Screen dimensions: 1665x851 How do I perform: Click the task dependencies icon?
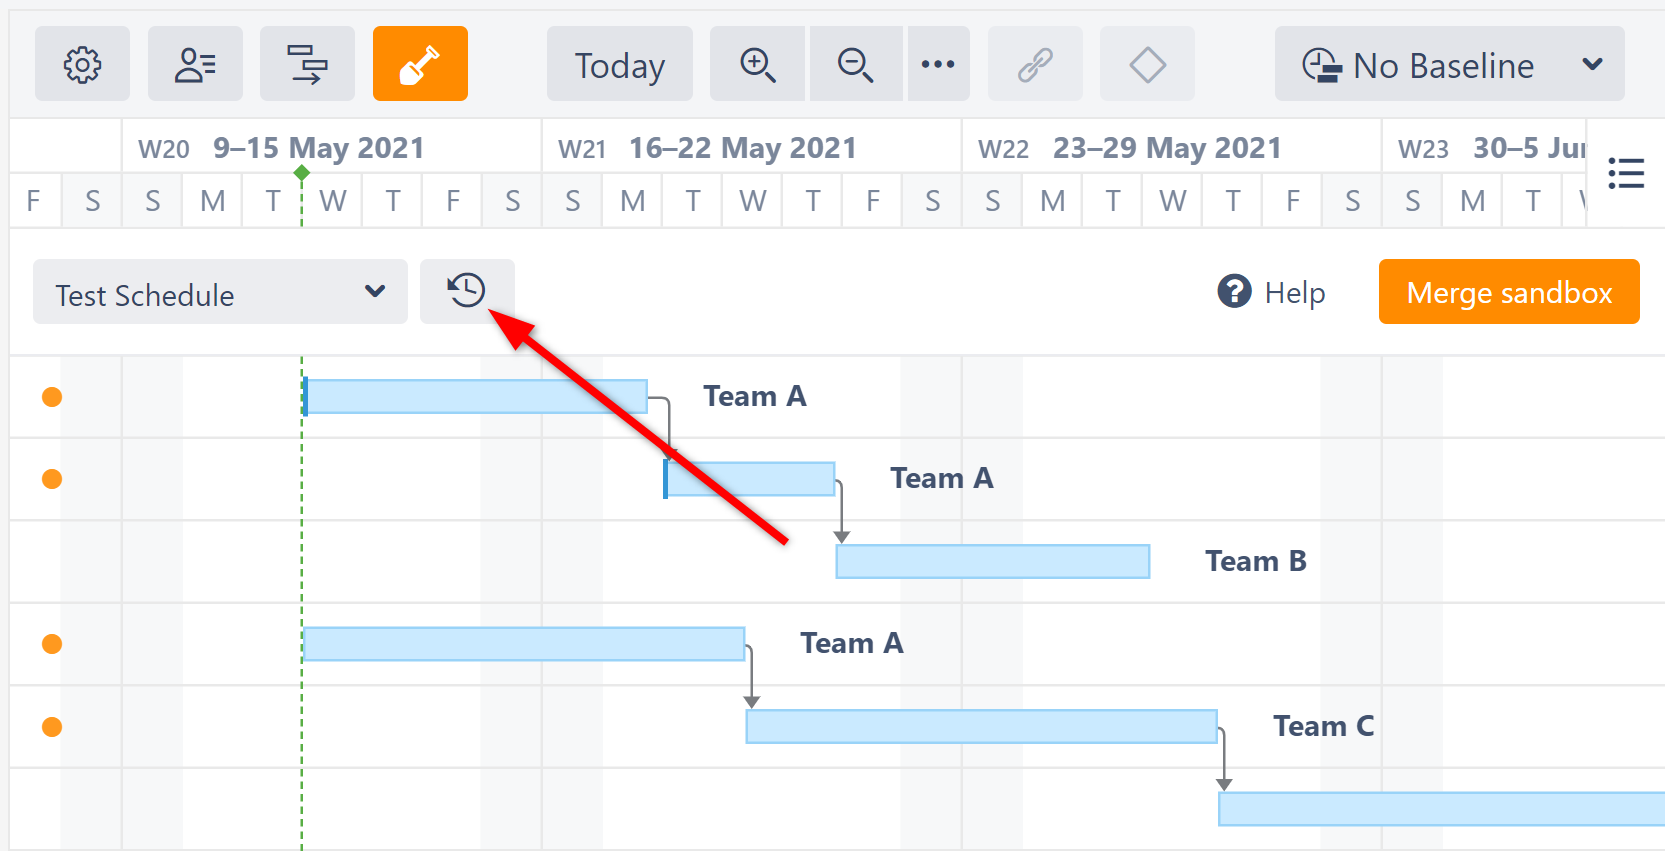[307, 64]
